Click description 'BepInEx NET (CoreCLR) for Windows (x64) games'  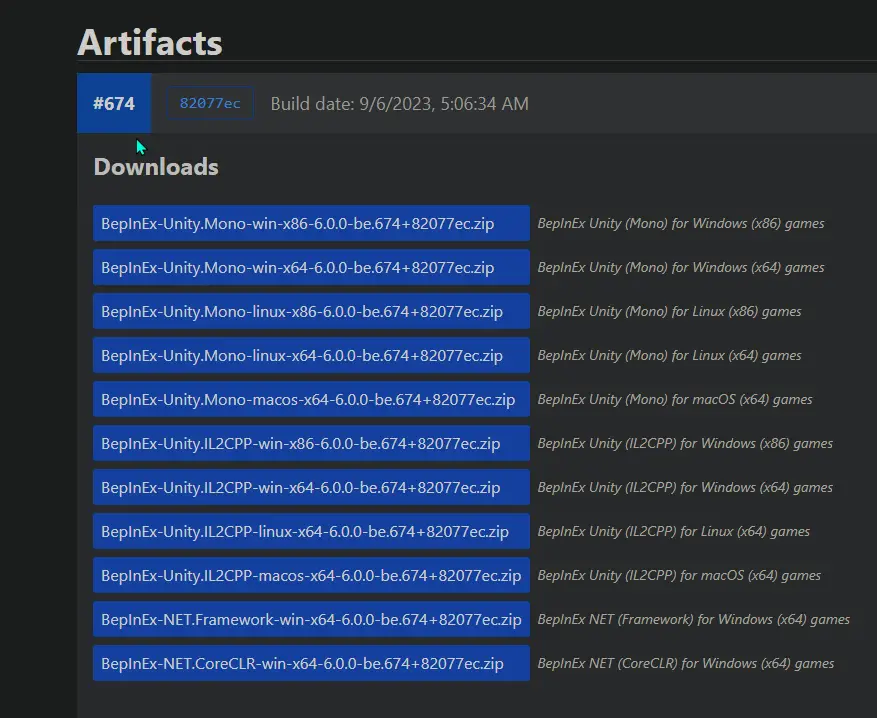click(686, 663)
